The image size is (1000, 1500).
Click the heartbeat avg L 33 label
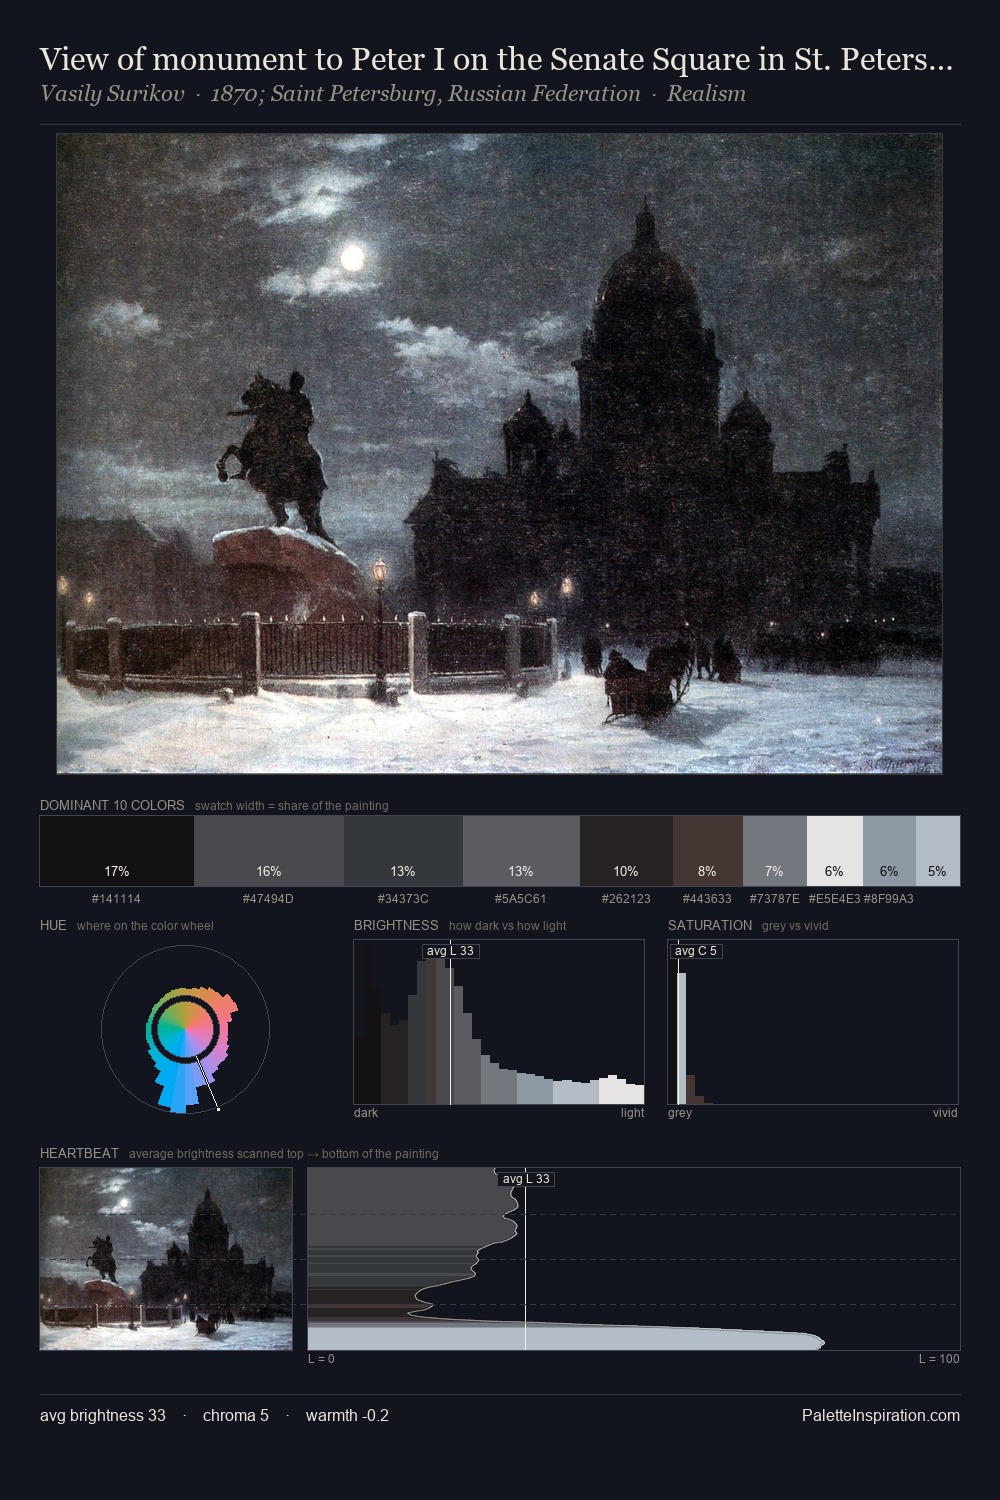point(526,1179)
